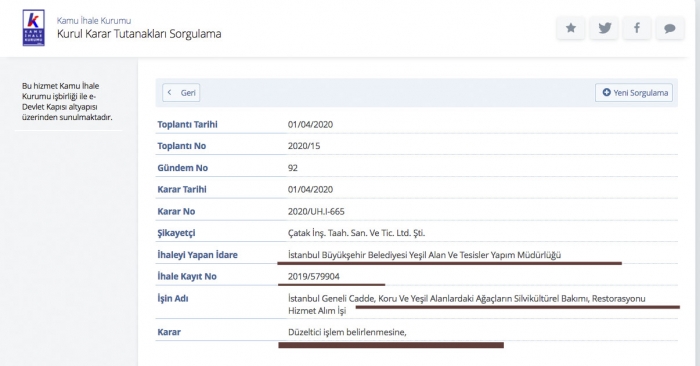The height and width of the screenshot is (366, 700).
Task: Select the Şikayetçi label
Action: click(x=176, y=233)
